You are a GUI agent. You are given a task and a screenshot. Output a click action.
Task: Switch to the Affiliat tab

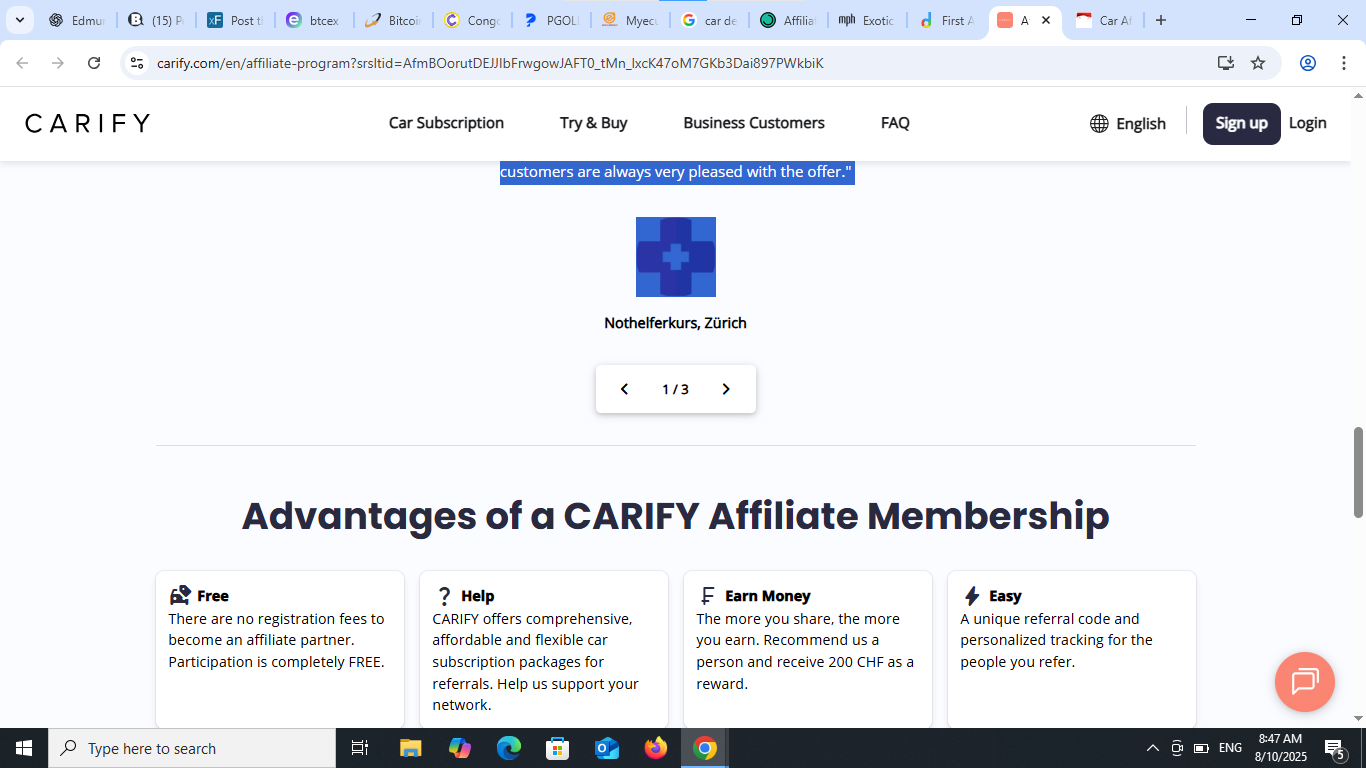pyautogui.click(x=788, y=20)
